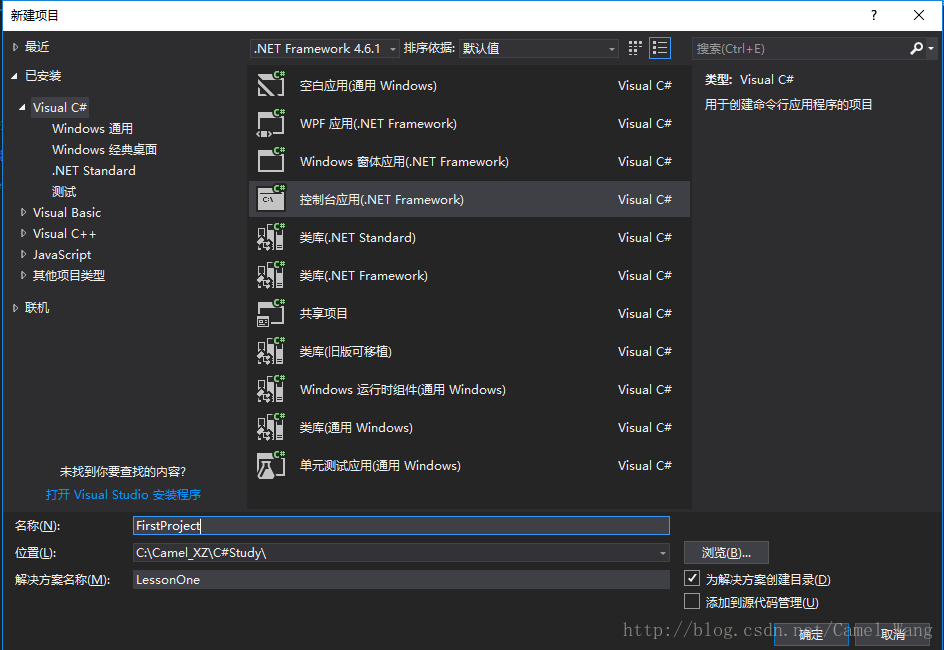Select .NET Standard category
944x650 pixels.
pos(93,170)
